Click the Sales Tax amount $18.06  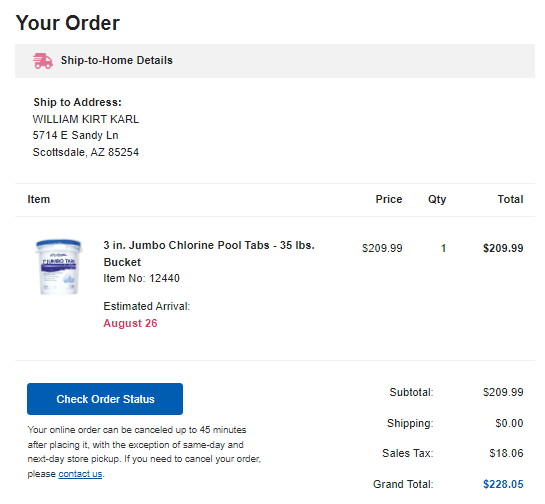pyautogui.click(x=506, y=453)
